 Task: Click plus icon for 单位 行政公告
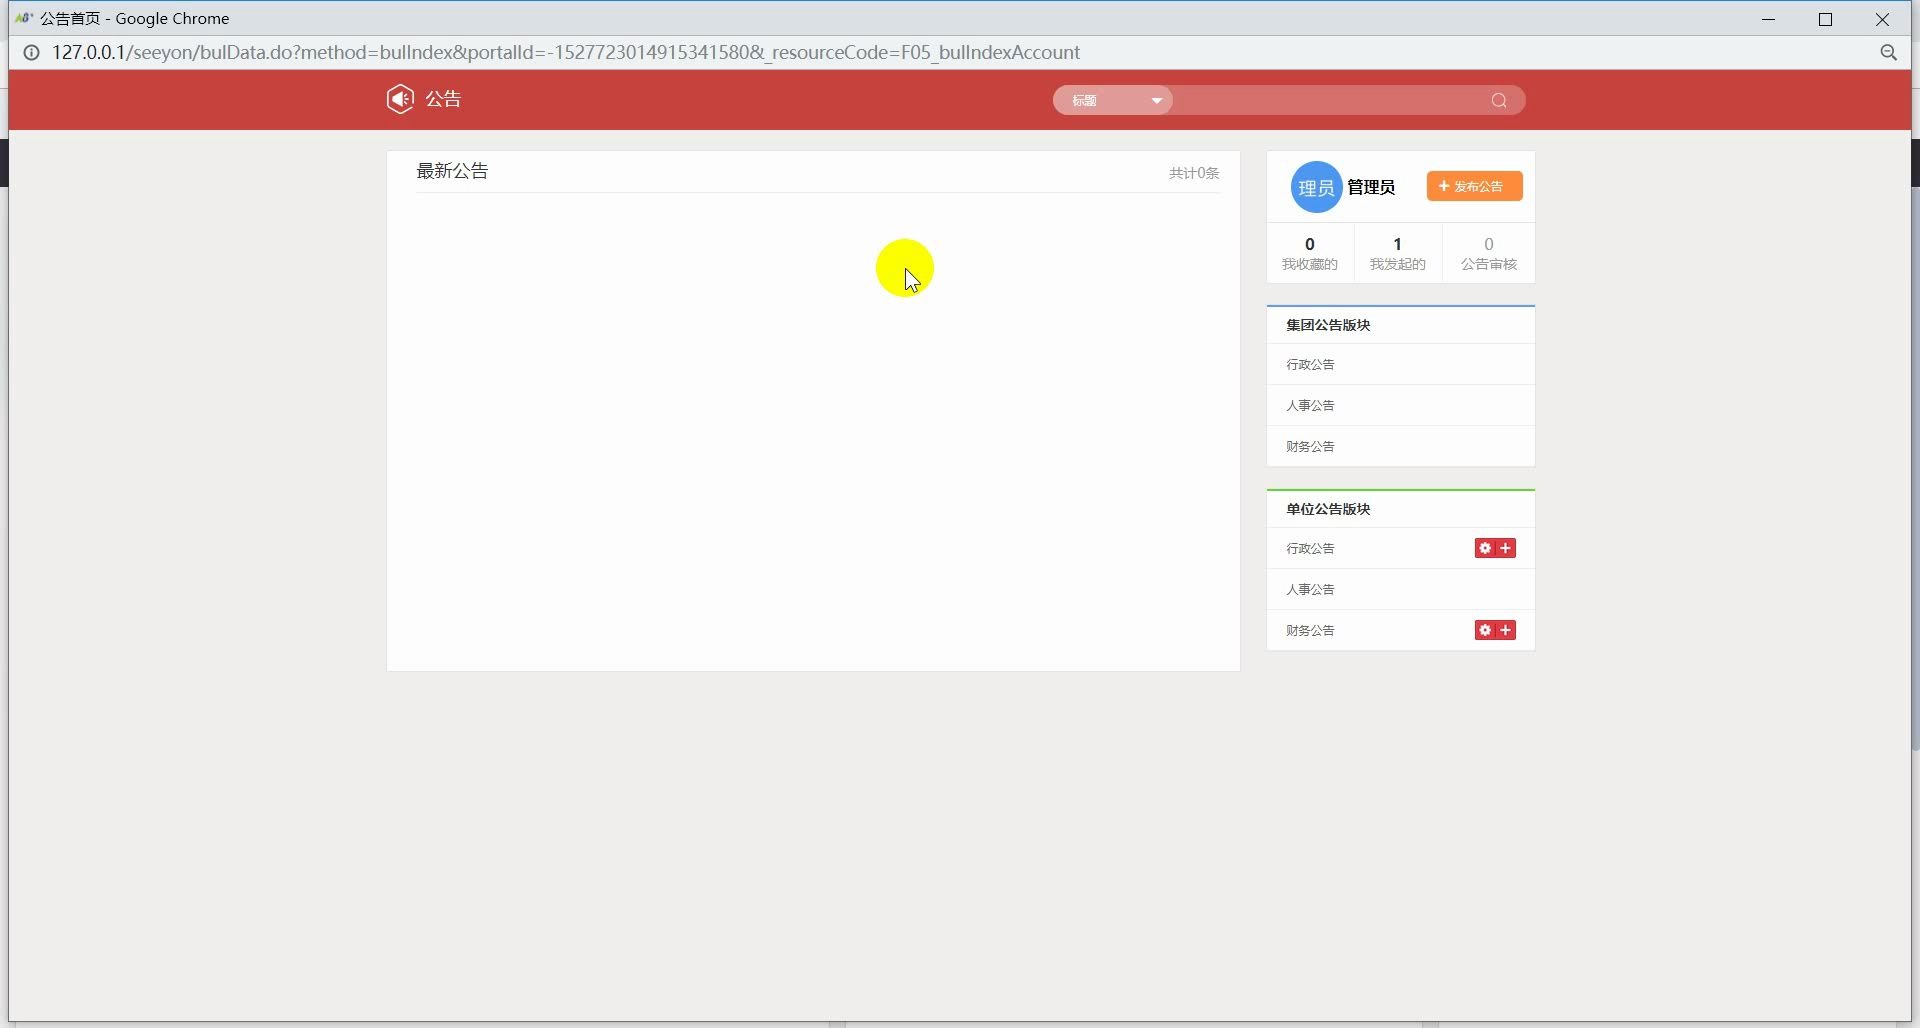(1506, 548)
